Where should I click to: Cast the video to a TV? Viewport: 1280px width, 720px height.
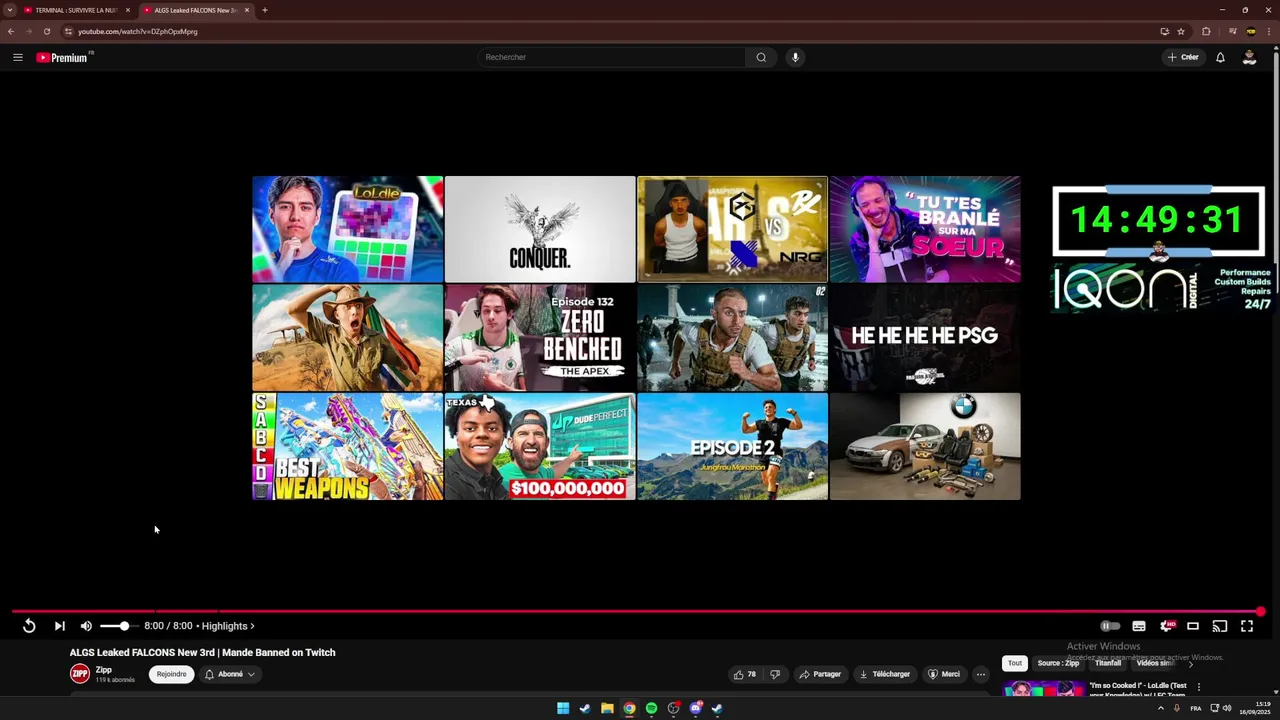[x=1220, y=626]
